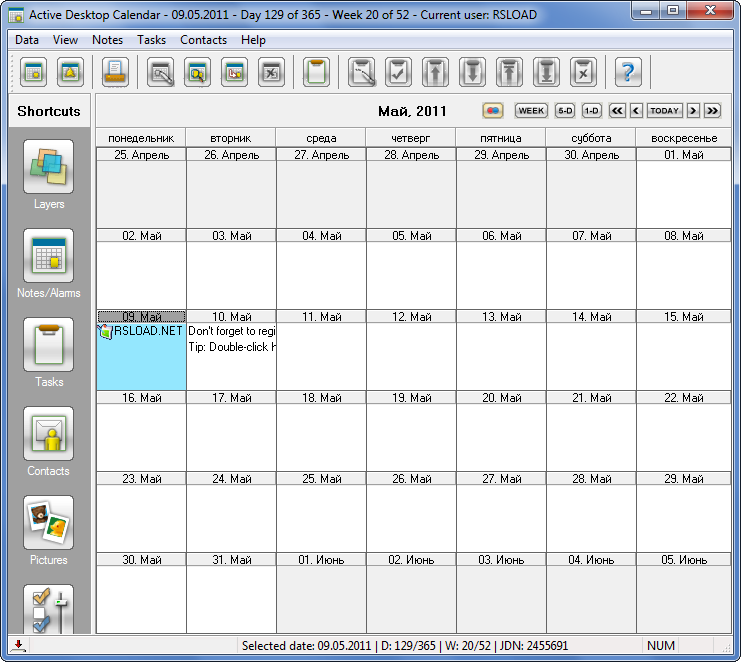Image resolution: width=741 pixels, height=662 pixels.
Task: Switch to WEEK view
Action: (531, 111)
